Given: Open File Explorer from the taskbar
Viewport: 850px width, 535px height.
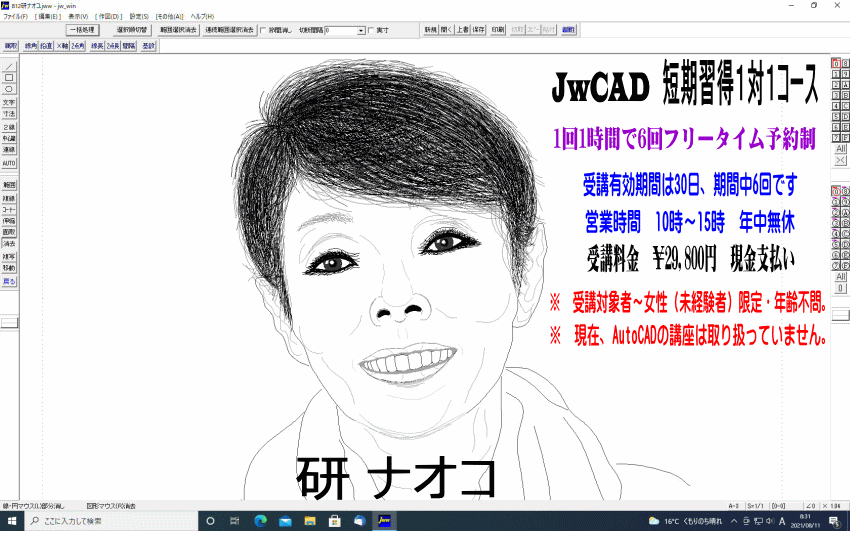Looking at the screenshot, I should click(x=310, y=521).
